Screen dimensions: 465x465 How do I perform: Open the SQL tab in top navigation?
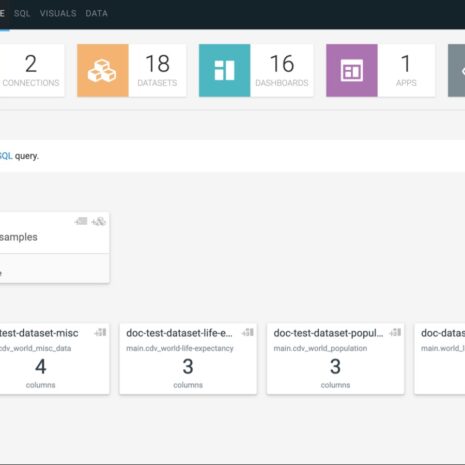(22, 13)
